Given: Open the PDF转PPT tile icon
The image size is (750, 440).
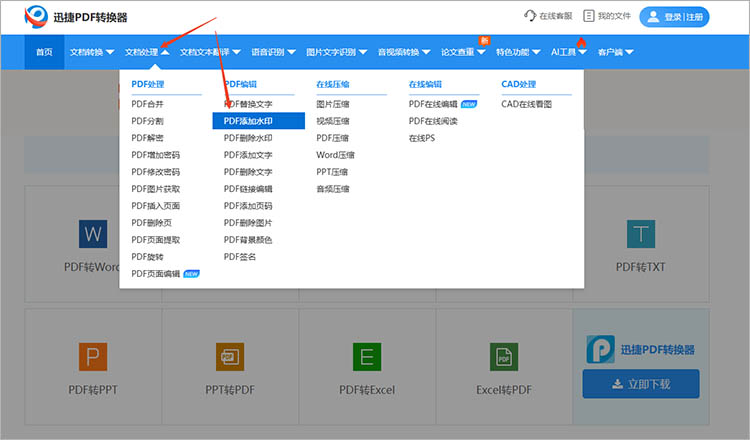Looking at the screenshot, I should pyautogui.click(x=93, y=356).
